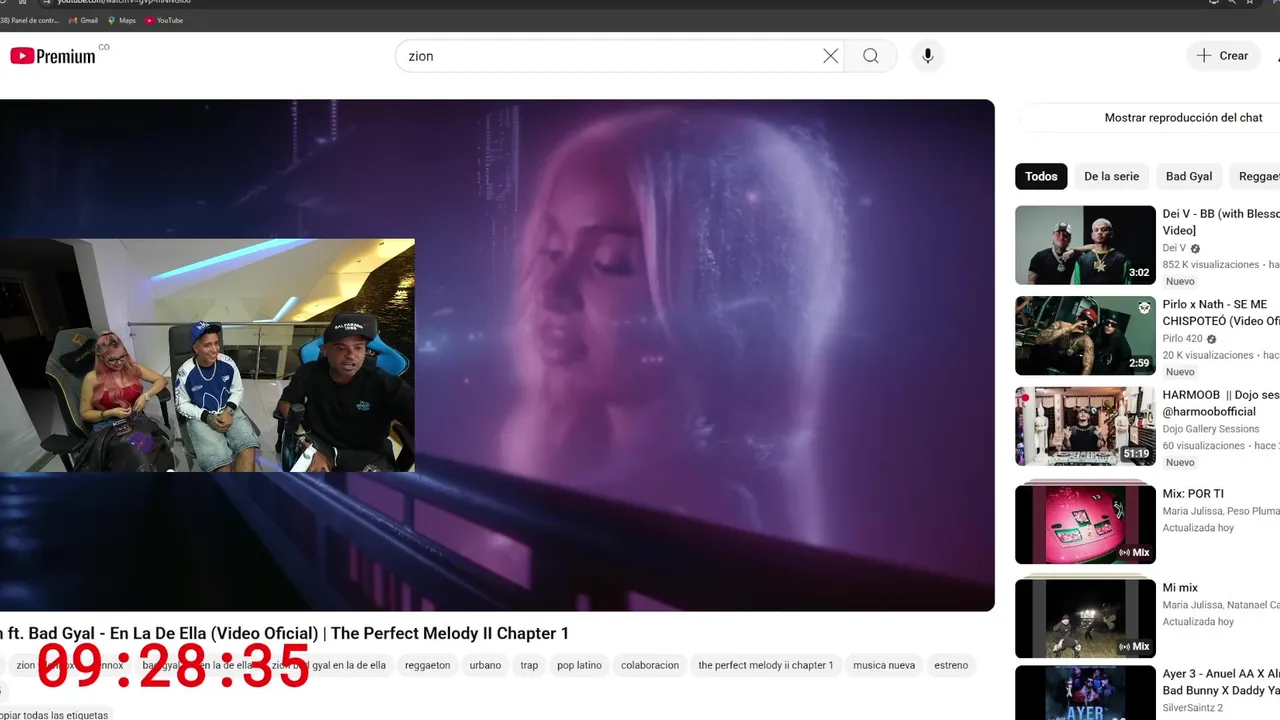Click the main video player area

tap(497, 355)
